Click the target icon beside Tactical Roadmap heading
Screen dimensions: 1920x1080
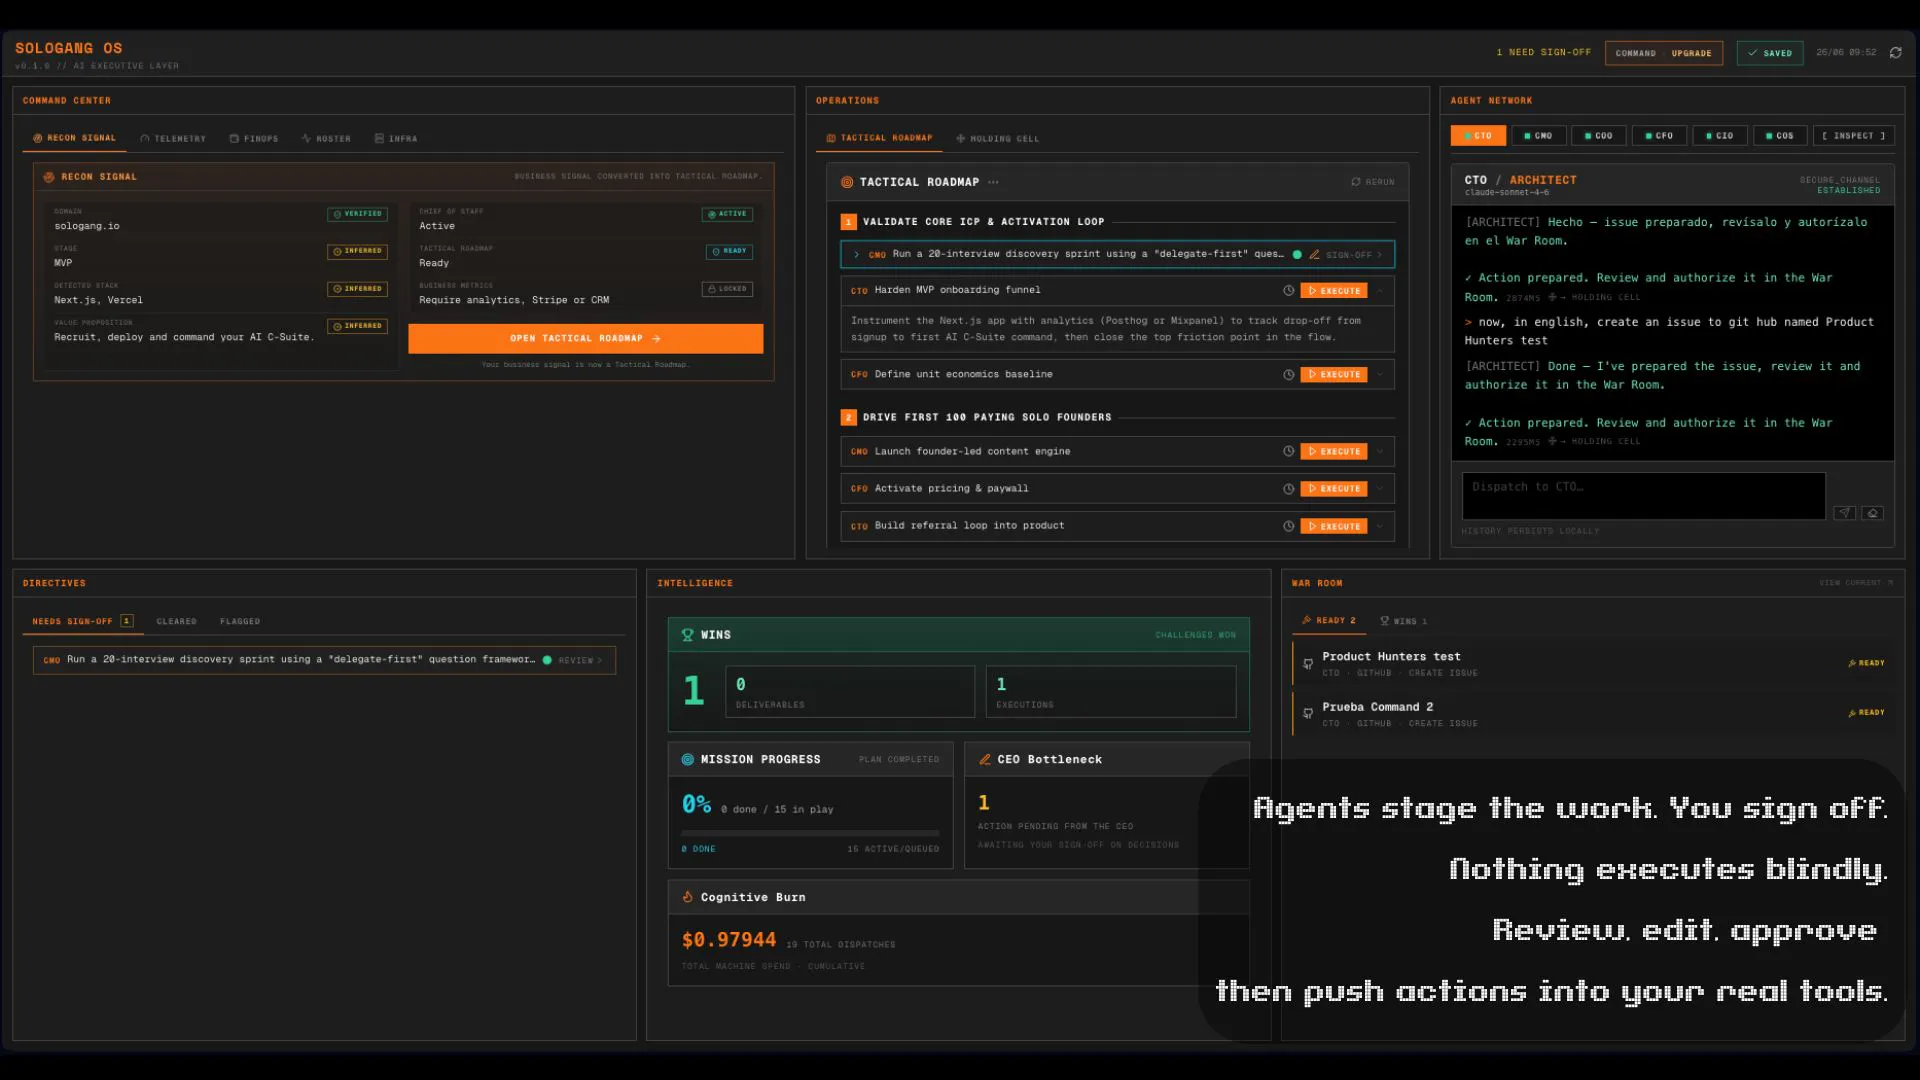847,182
